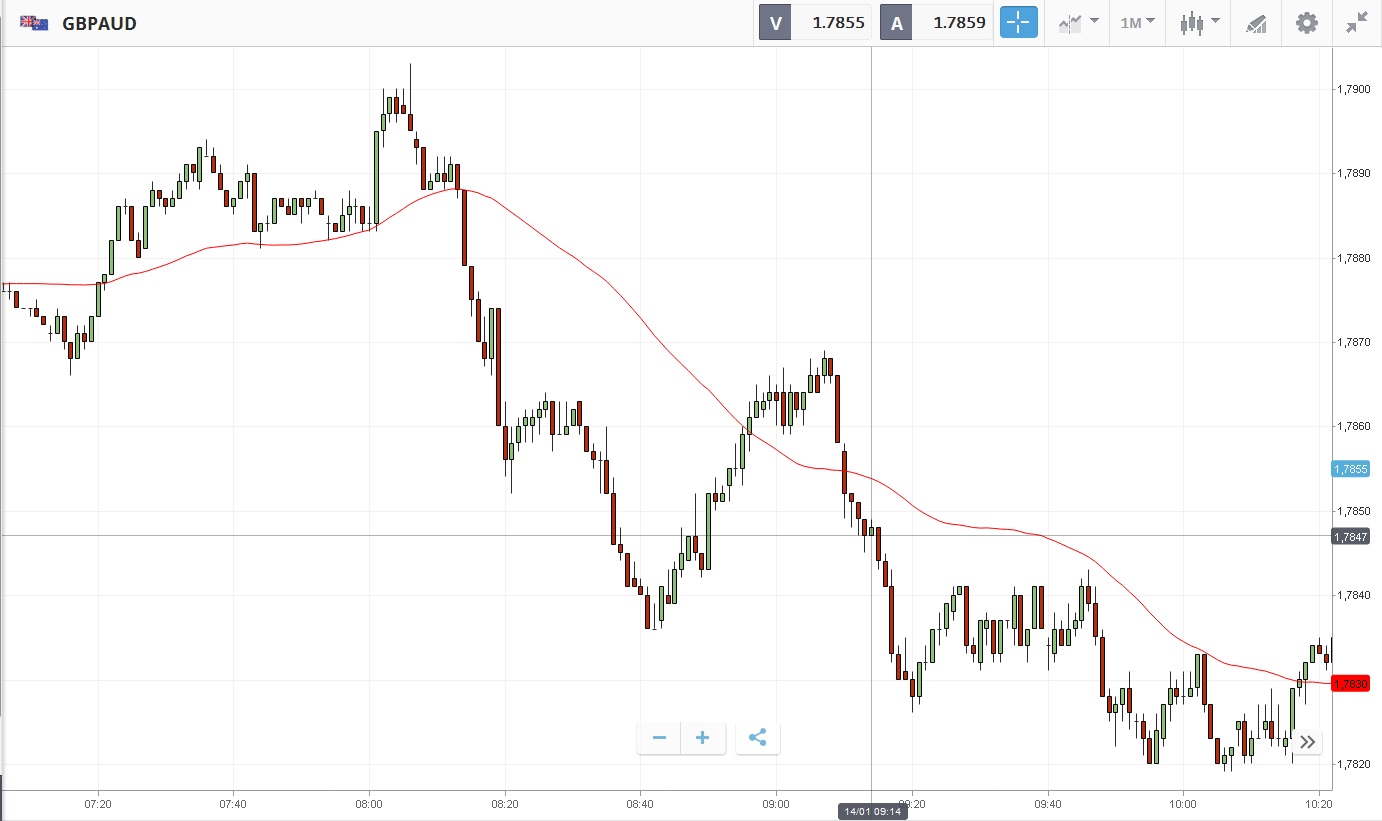The width and height of the screenshot is (1382, 821).
Task: Open the compare chart dropdown
Action: [1078, 23]
